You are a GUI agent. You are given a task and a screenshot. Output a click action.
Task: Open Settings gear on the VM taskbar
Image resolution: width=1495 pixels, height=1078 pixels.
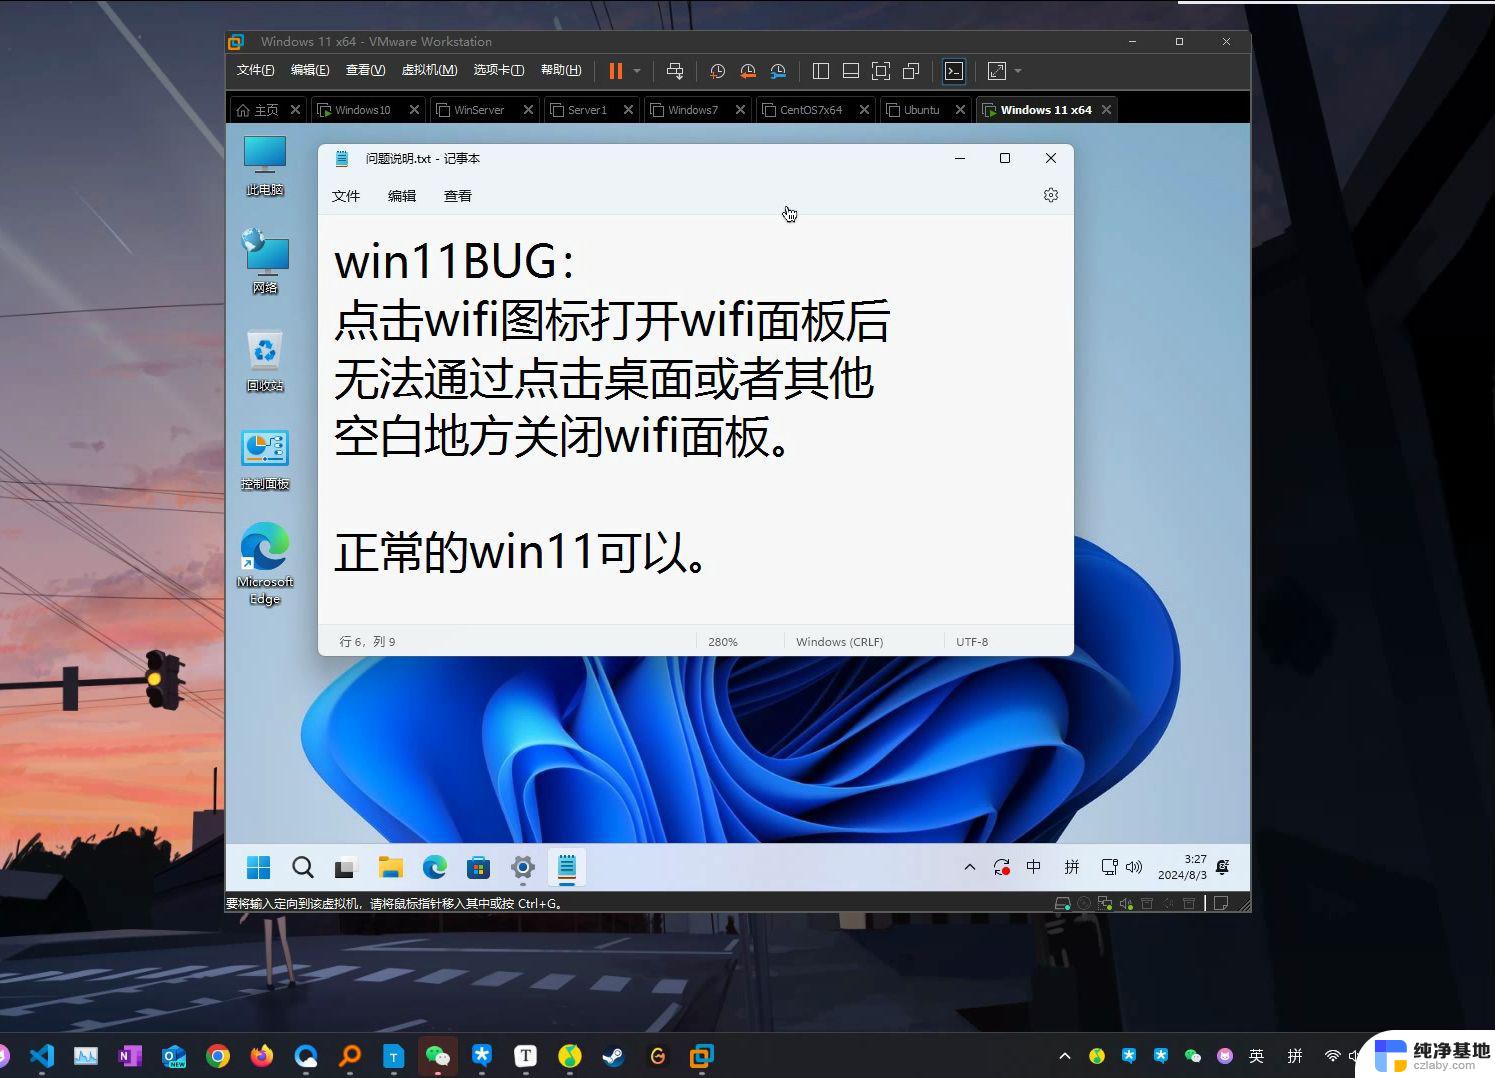(523, 867)
